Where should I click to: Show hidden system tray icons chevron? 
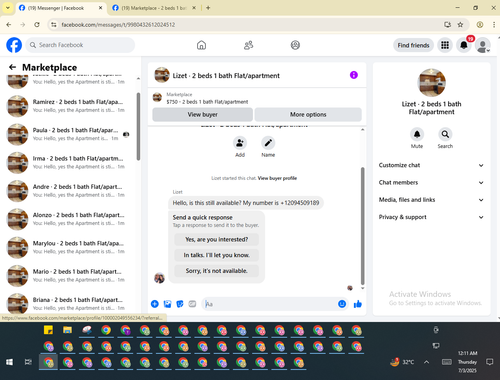(x=426, y=362)
